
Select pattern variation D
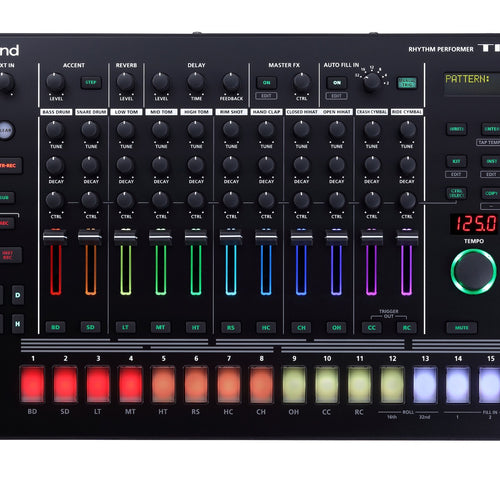click(x=18, y=295)
